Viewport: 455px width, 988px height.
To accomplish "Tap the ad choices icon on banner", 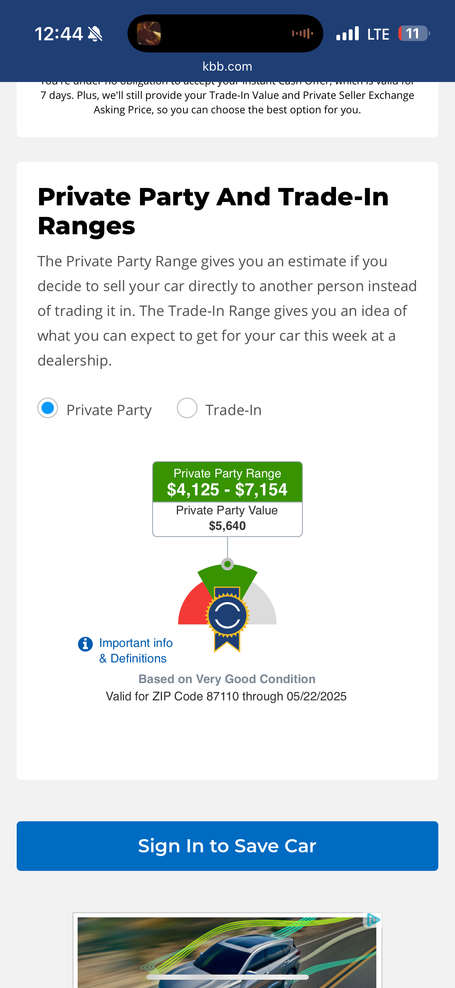I will point(373,920).
